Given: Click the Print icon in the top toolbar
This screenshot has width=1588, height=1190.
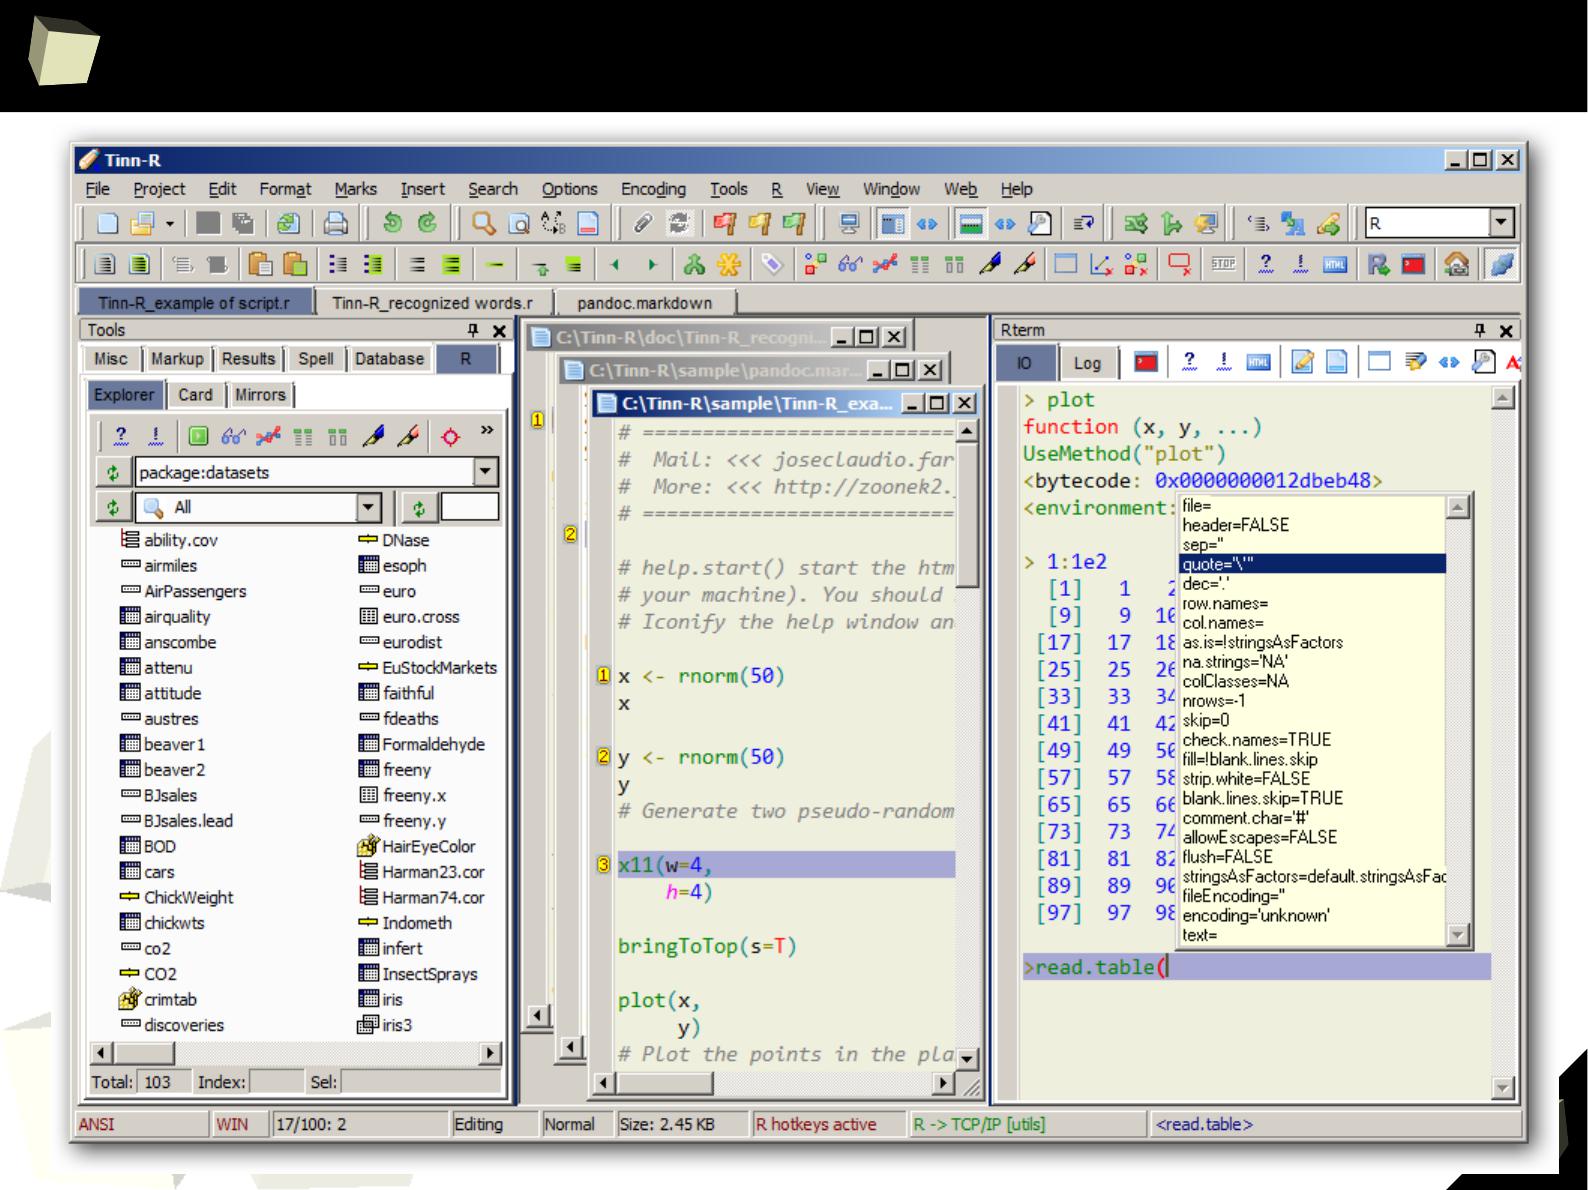Looking at the screenshot, I should 336,224.
